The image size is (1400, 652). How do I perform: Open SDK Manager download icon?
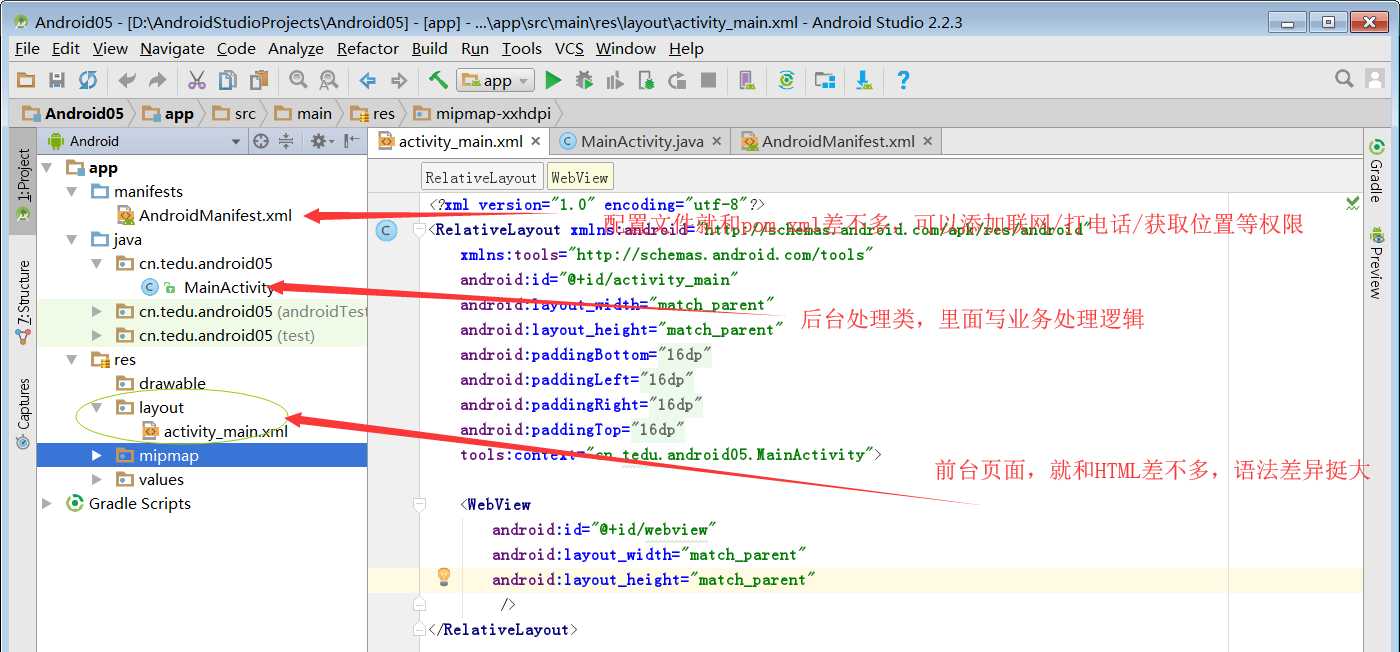click(x=864, y=80)
